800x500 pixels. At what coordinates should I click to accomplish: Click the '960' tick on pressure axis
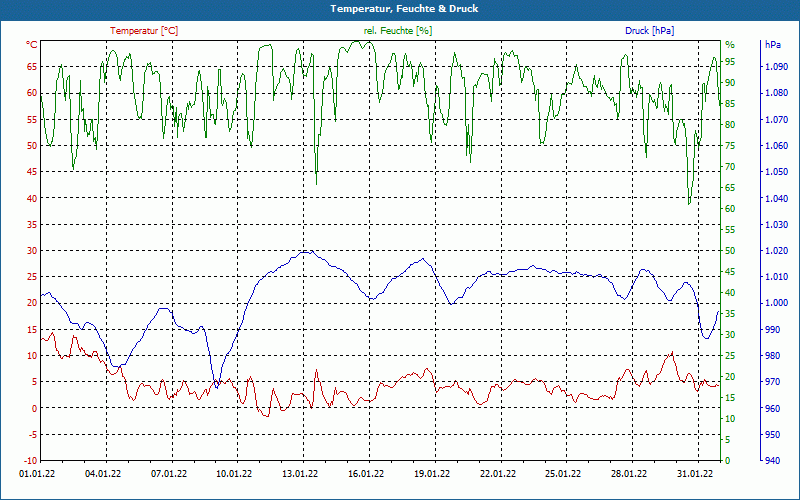pyautogui.click(x=774, y=408)
